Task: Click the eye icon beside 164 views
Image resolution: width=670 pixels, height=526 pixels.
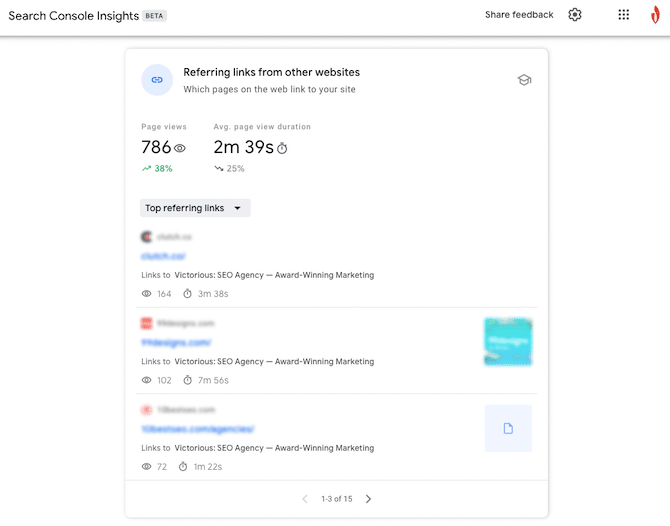Action: pyautogui.click(x=147, y=294)
